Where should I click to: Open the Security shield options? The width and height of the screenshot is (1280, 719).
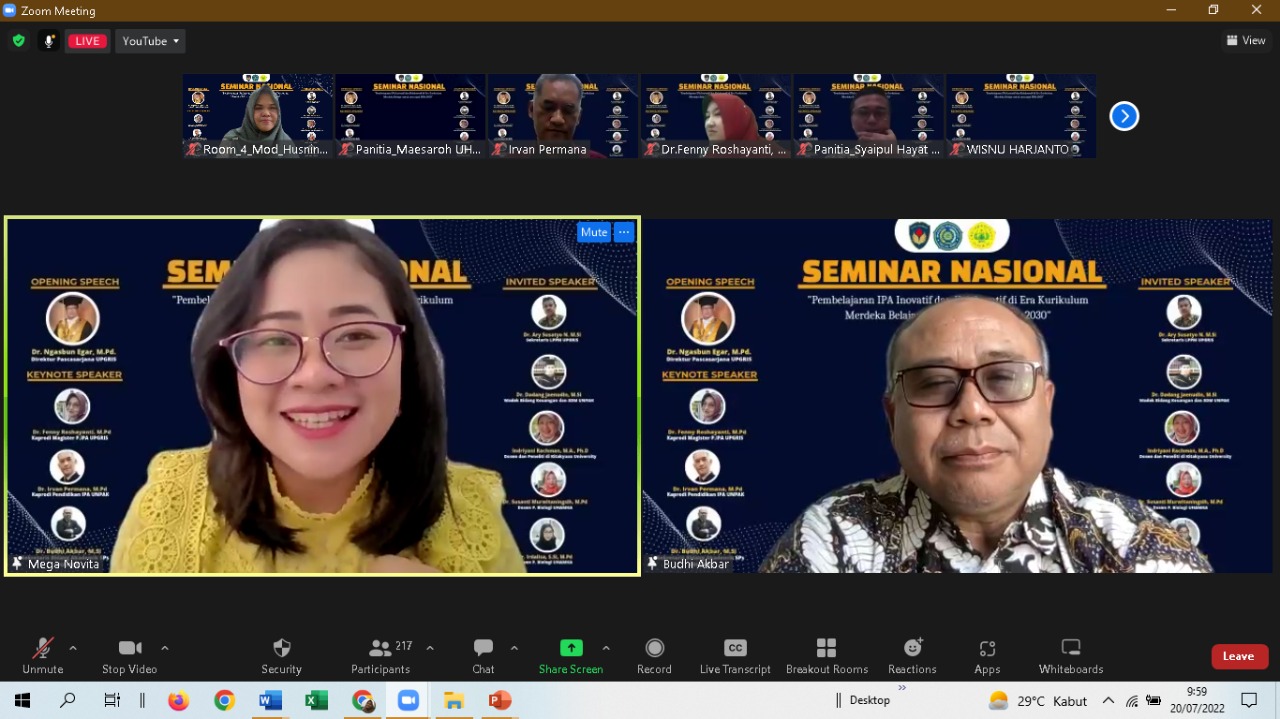click(281, 655)
